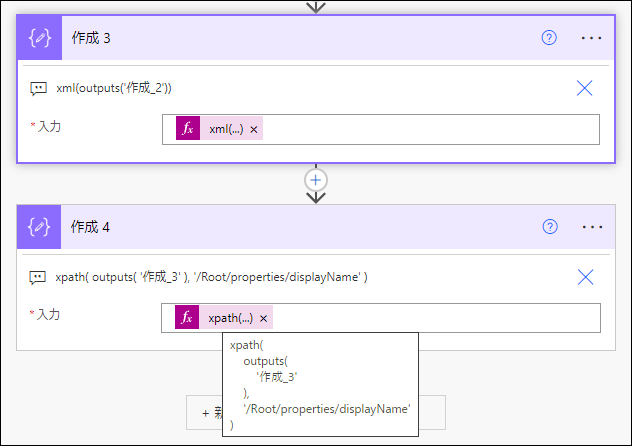Remove the xpath(...) expression token
632x446 pixels.
(x=264, y=319)
